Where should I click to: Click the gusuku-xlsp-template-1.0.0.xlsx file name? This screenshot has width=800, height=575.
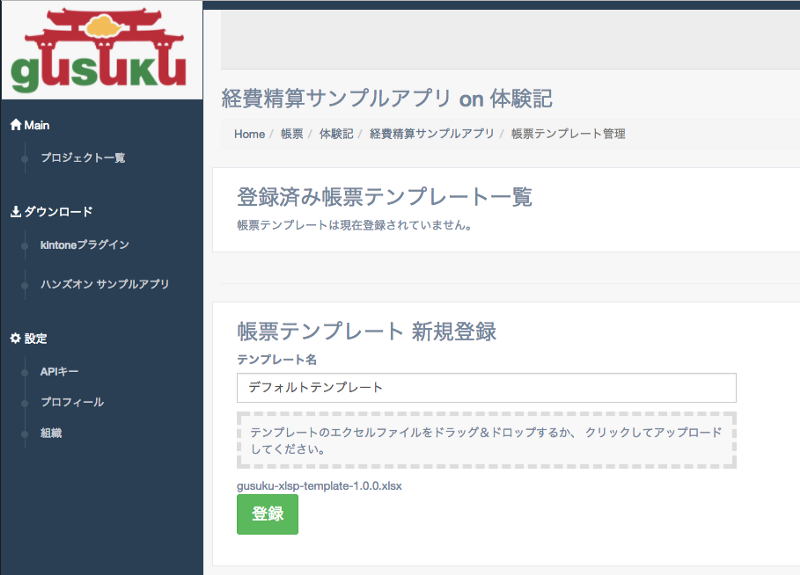[x=319, y=486]
